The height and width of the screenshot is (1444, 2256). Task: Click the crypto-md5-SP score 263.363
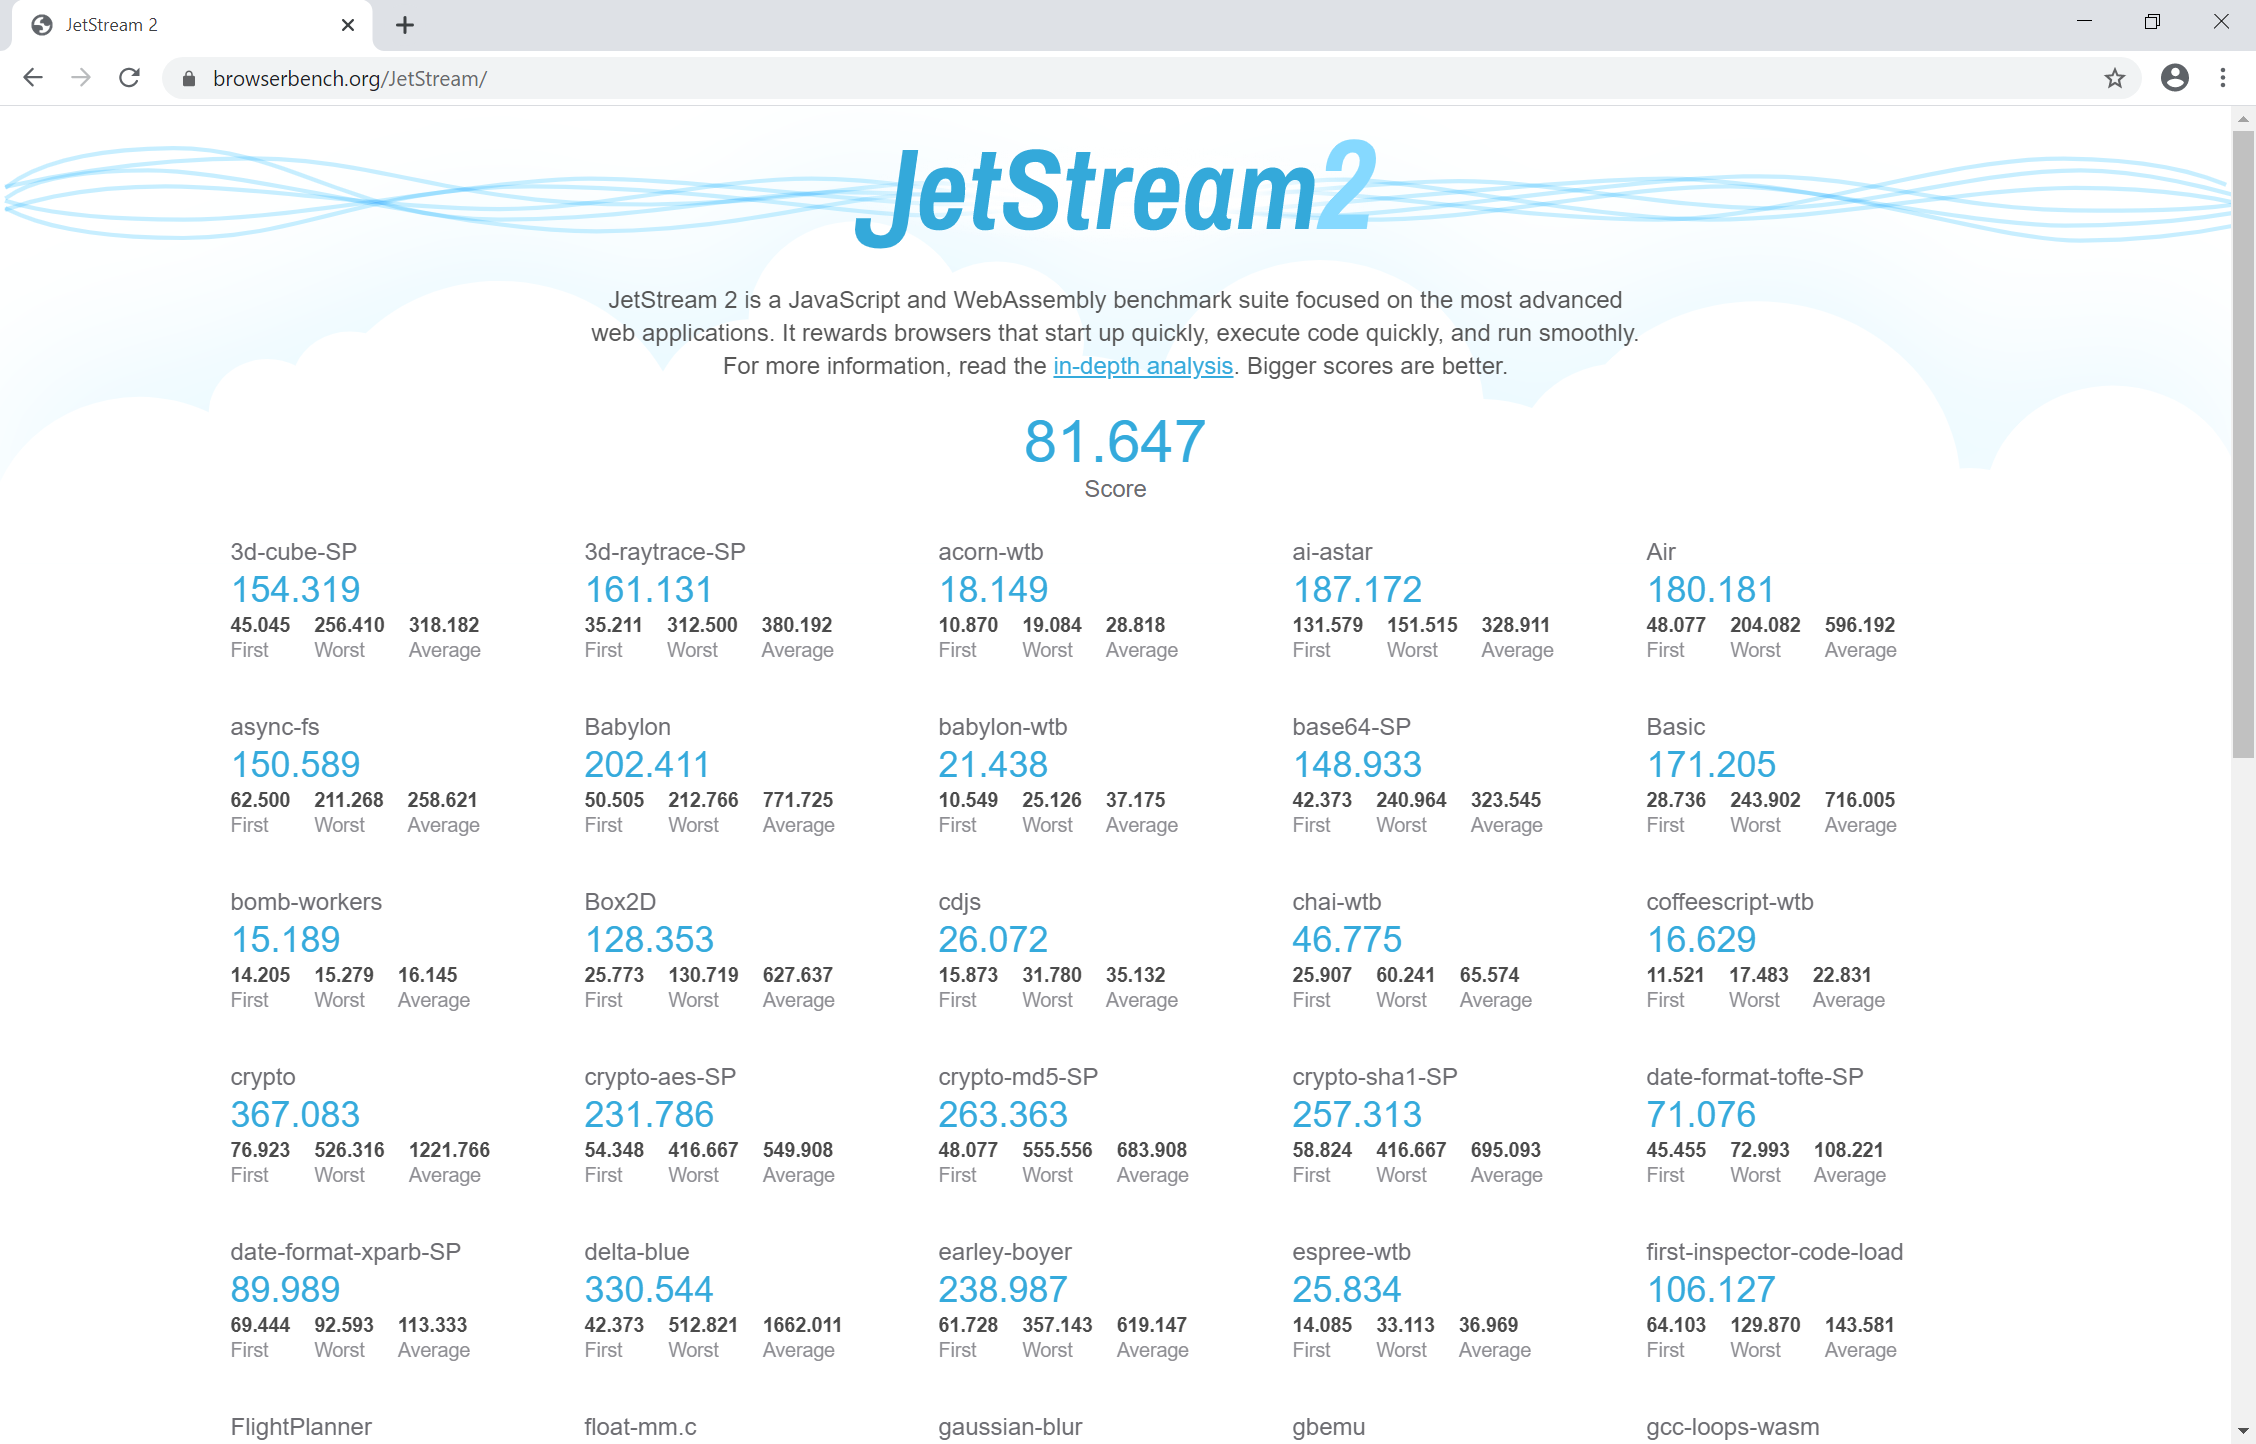click(x=1003, y=1115)
